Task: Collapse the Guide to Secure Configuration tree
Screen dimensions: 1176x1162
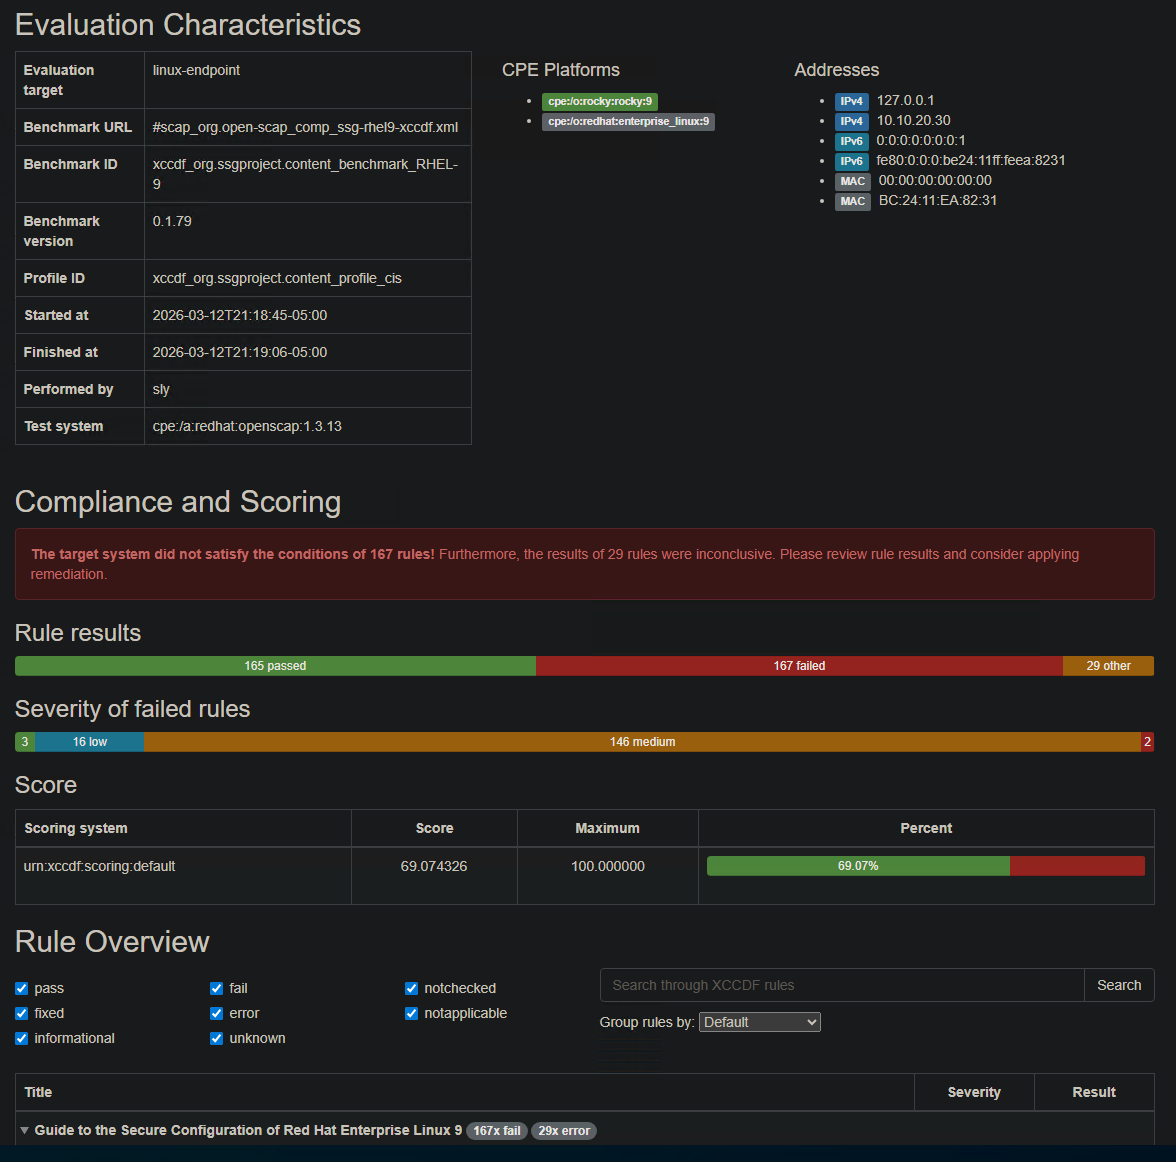Action: tap(23, 1130)
